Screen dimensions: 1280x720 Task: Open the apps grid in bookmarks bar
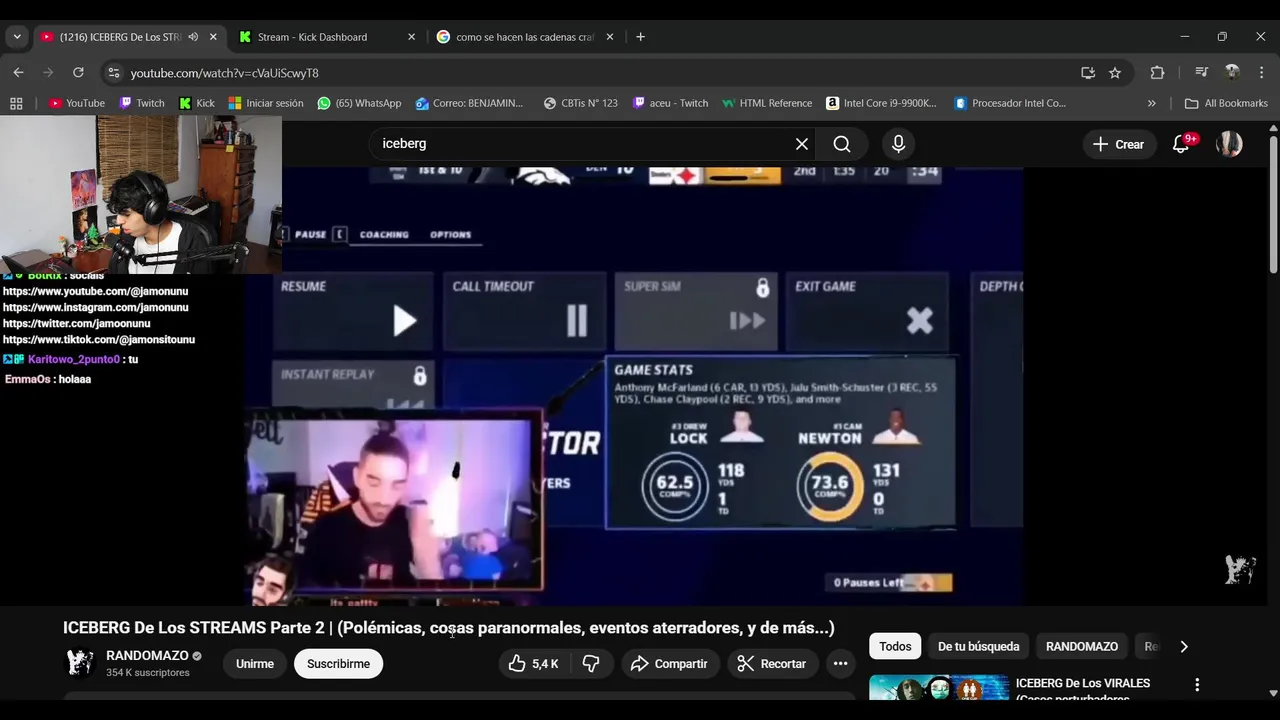16,103
